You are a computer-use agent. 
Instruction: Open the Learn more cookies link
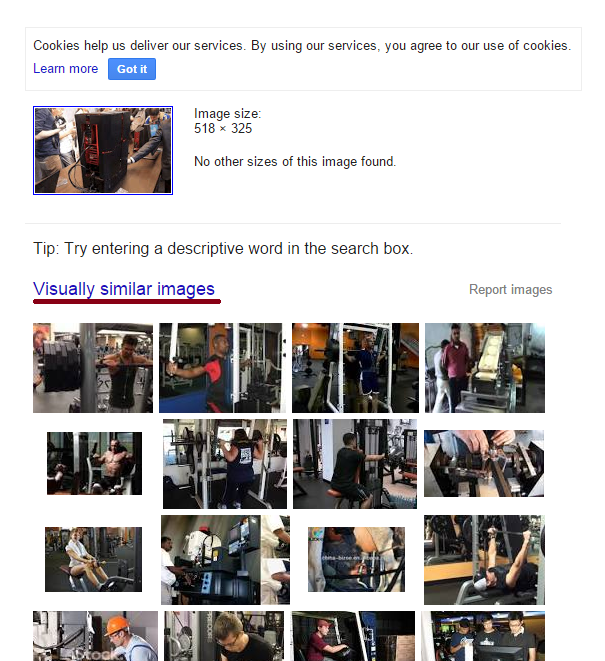[x=65, y=68]
